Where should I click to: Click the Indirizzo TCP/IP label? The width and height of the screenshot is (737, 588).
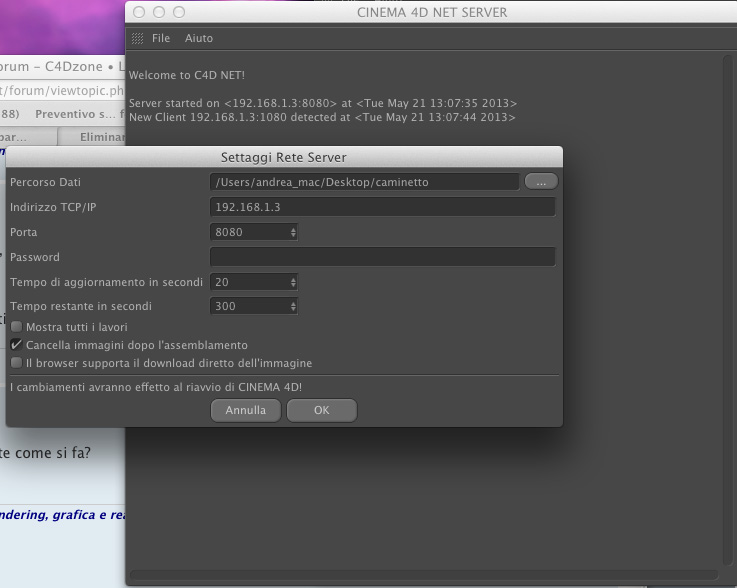(x=53, y=207)
